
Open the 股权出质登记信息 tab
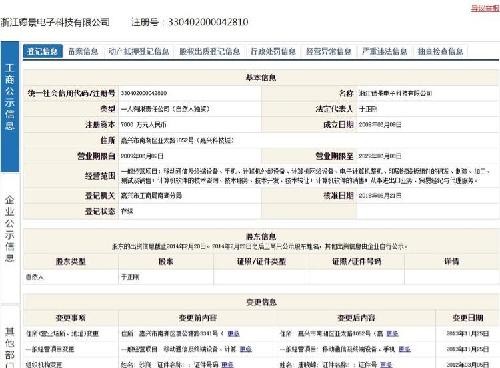click(x=210, y=51)
